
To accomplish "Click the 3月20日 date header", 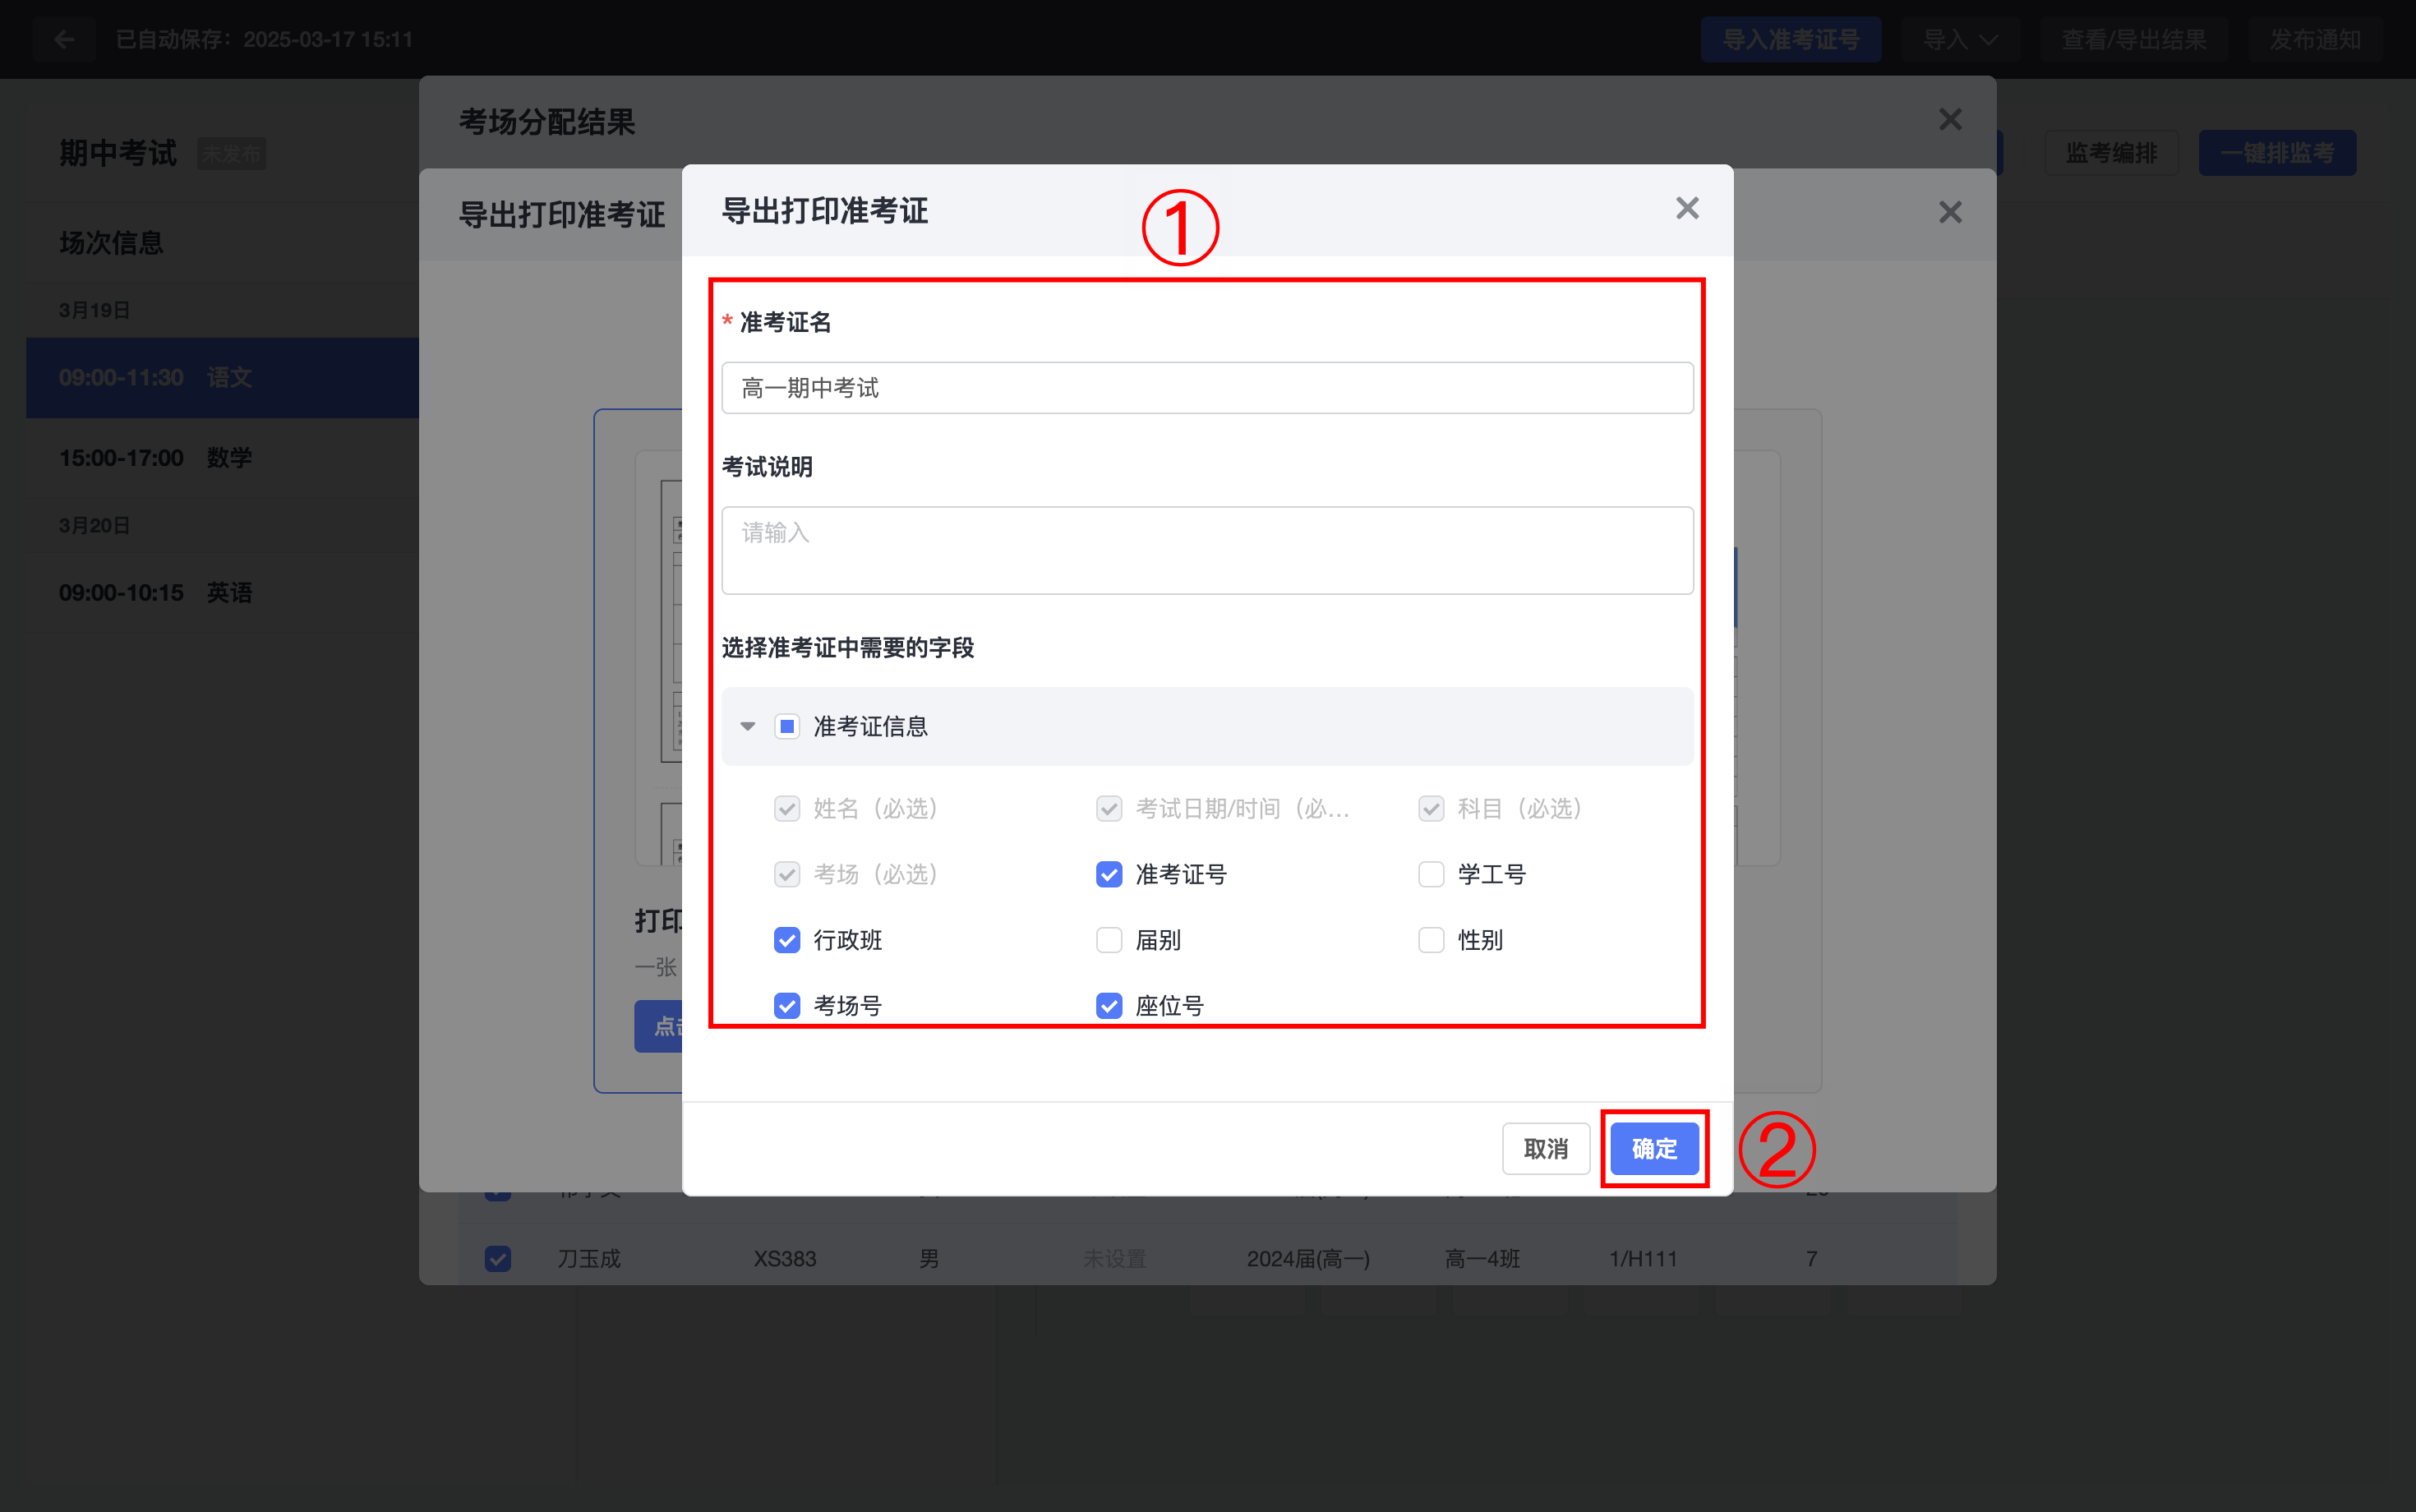I will point(94,525).
